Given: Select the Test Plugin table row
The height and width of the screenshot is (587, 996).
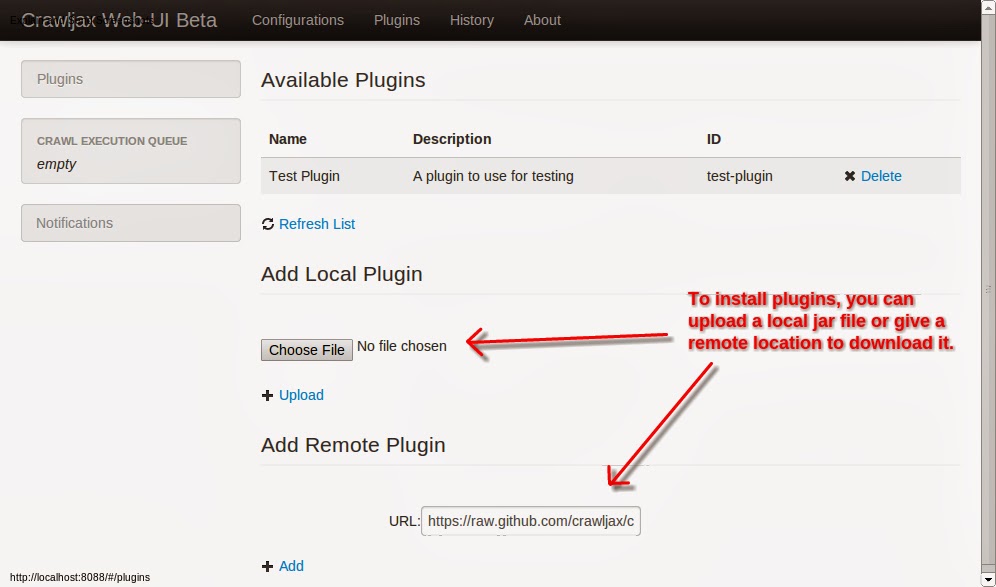Looking at the screenshot, I should coord(610,176).
